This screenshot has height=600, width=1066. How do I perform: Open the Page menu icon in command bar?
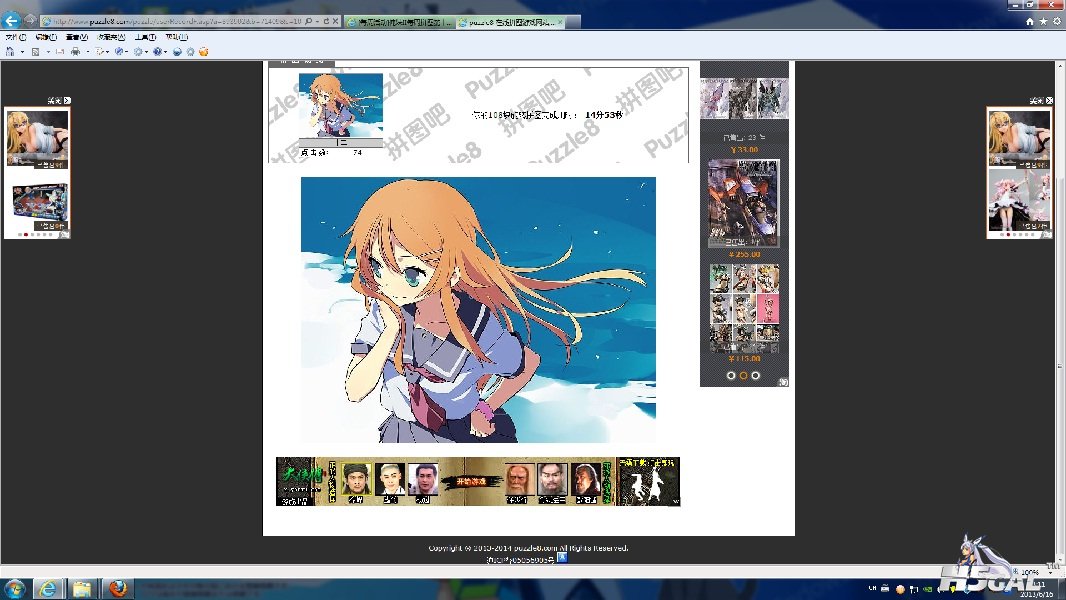(101, 52)
